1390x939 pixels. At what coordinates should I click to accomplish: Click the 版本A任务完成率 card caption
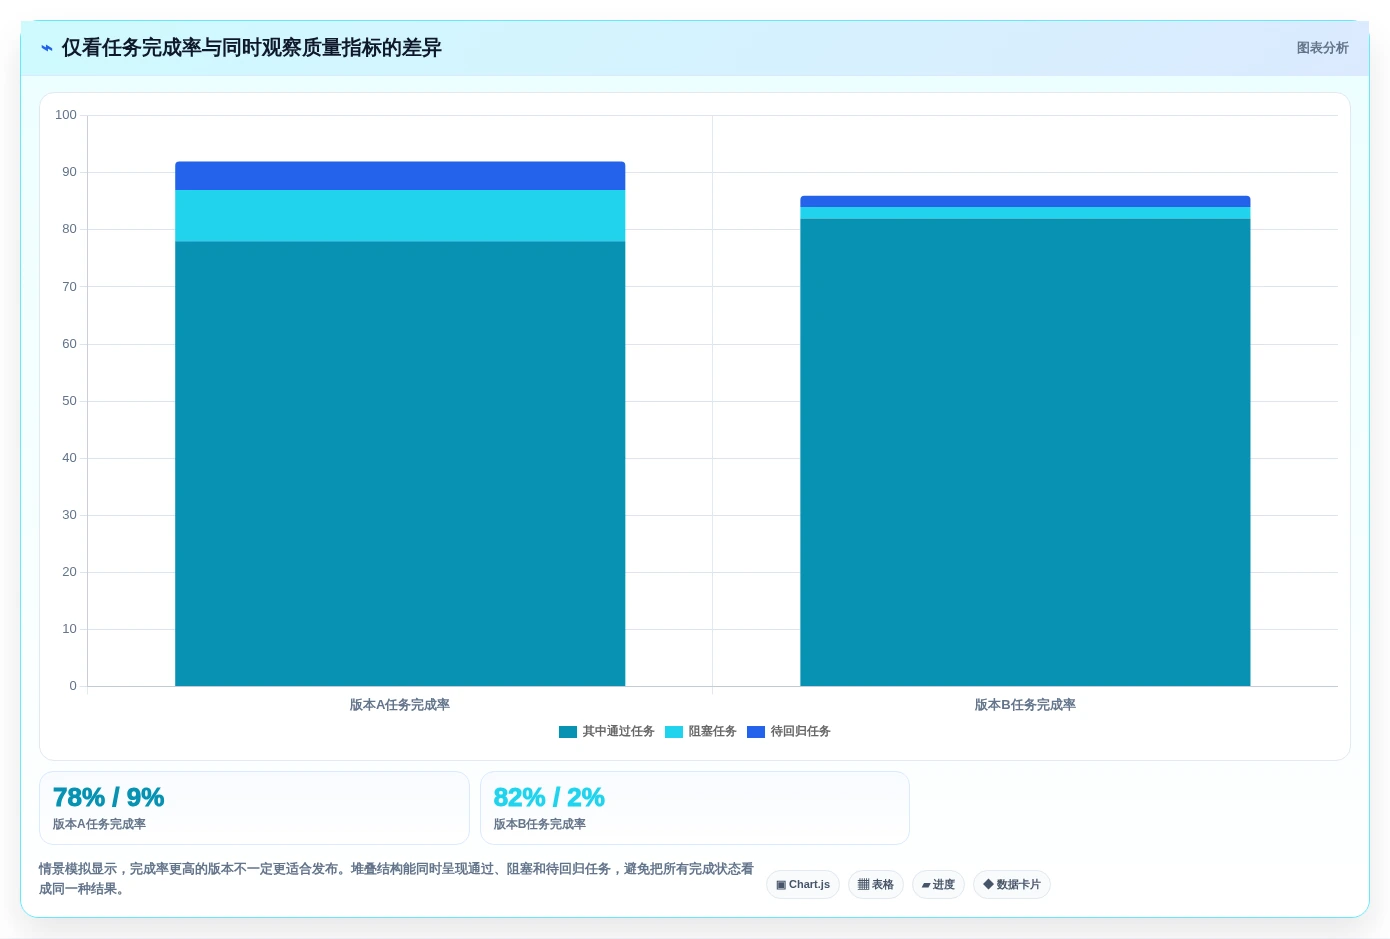point(99,825)
